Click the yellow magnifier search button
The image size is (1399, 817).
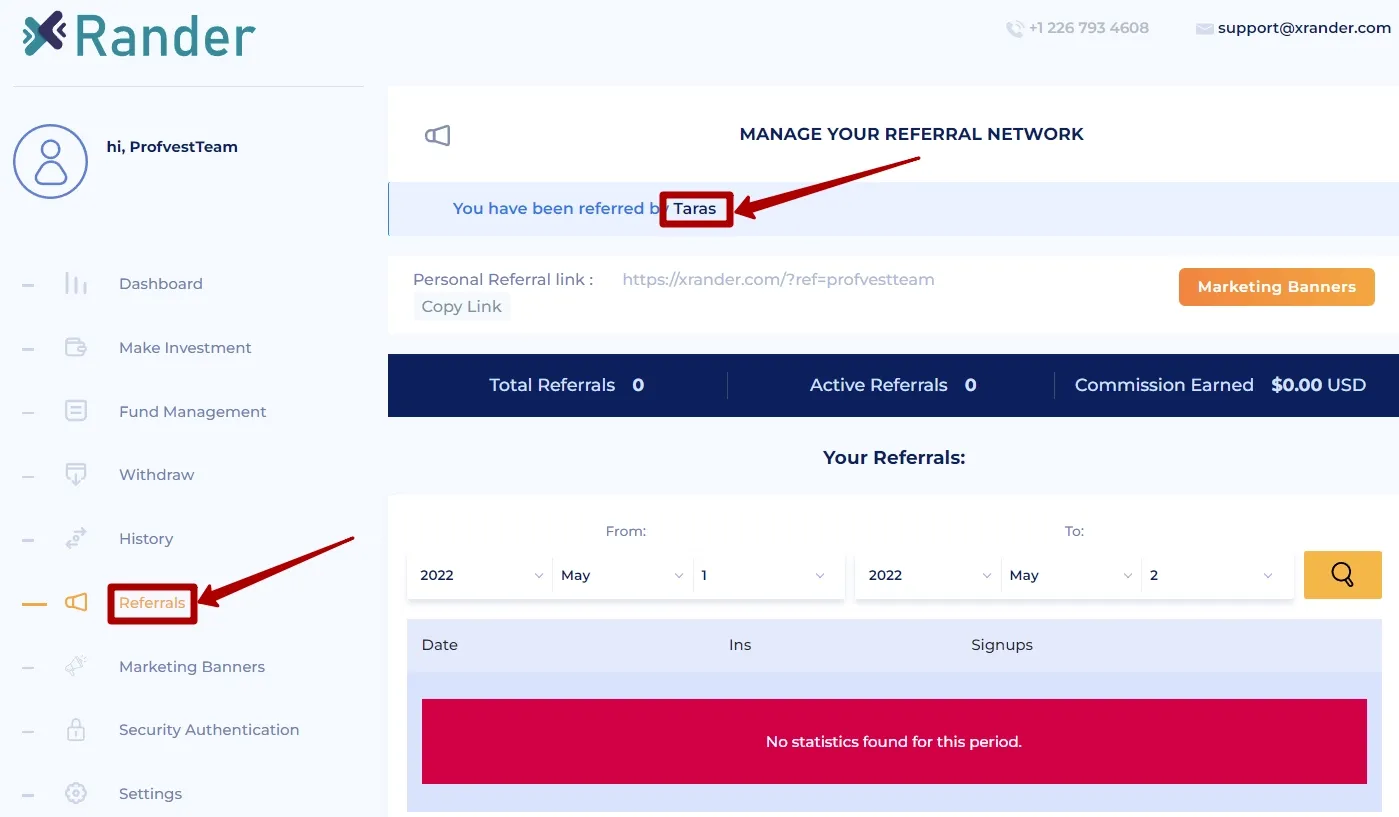[x=1343, y=575]
